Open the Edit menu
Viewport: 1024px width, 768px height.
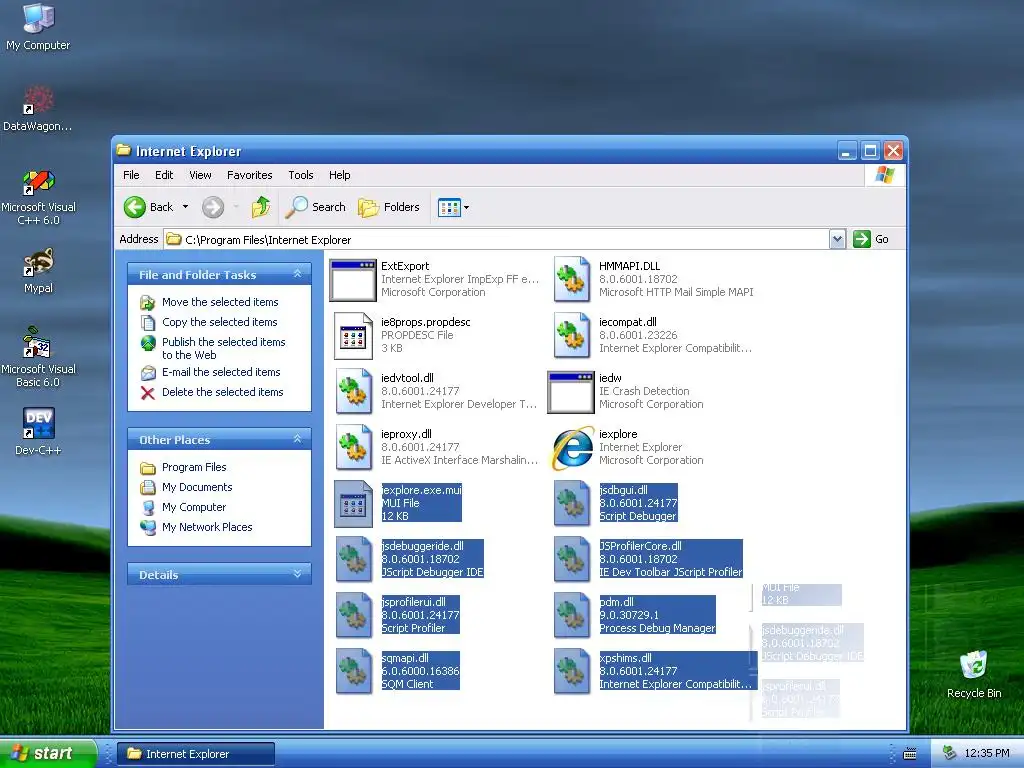coord(164,175)
